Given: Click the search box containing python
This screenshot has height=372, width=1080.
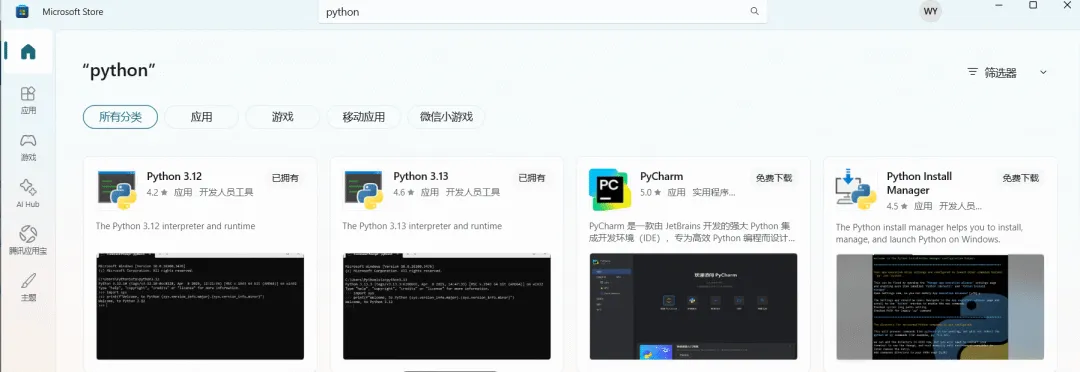Looking at the screenshot, I should 543,12.
